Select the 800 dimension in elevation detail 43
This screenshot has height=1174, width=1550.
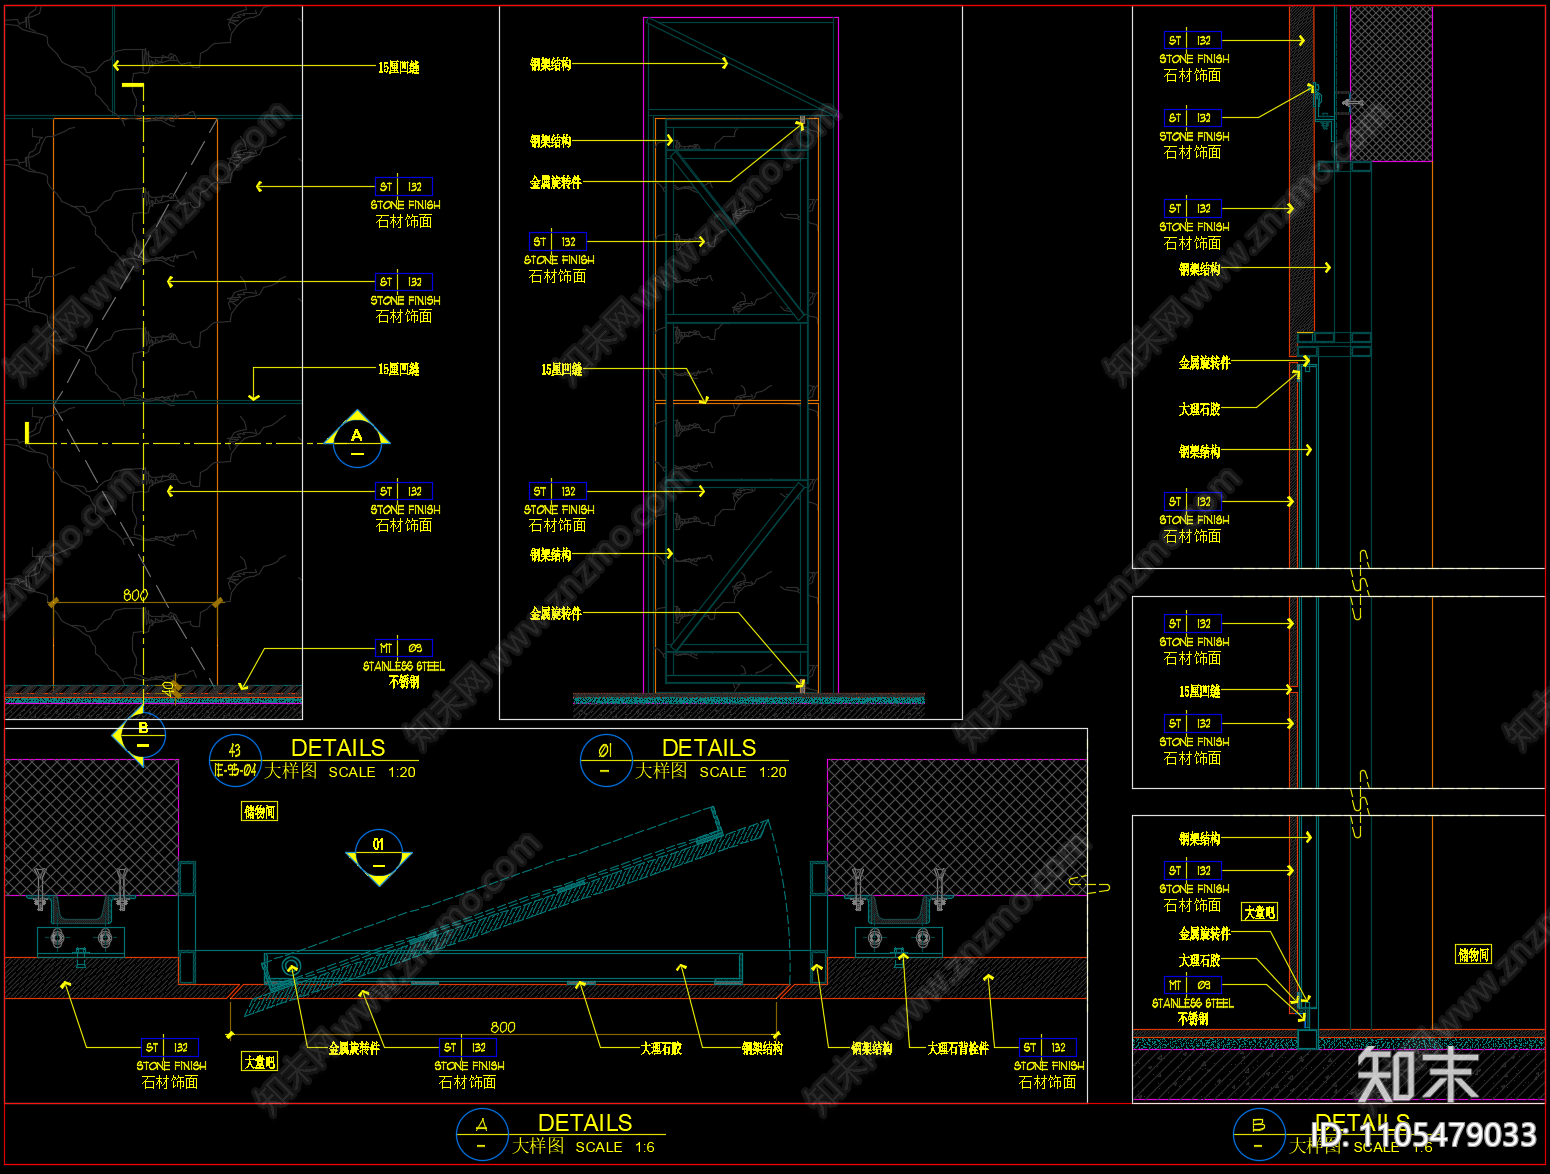pos(135,595)
